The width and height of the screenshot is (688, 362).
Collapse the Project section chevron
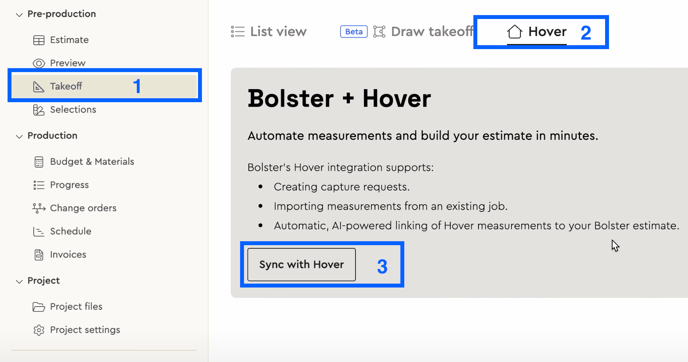[19, 281]
